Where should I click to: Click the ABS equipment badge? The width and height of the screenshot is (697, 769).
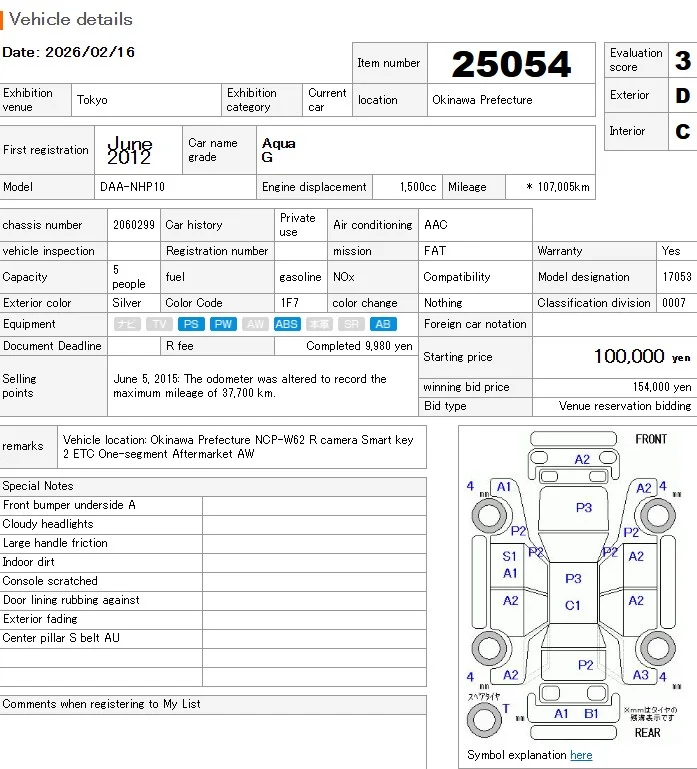[287, 324]
